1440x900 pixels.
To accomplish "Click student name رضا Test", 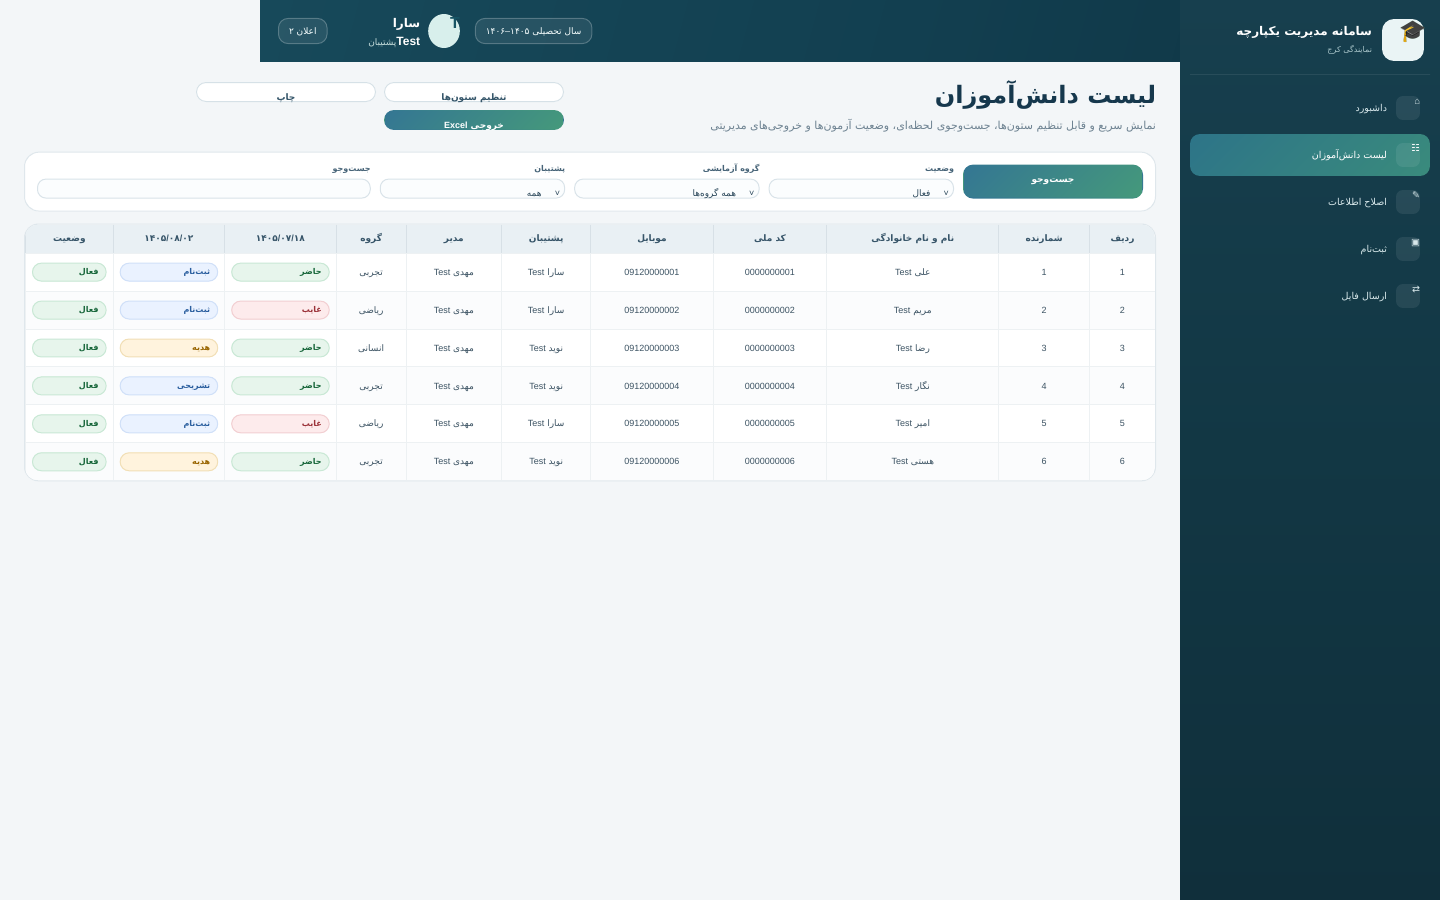I will [x=912, y=348].
